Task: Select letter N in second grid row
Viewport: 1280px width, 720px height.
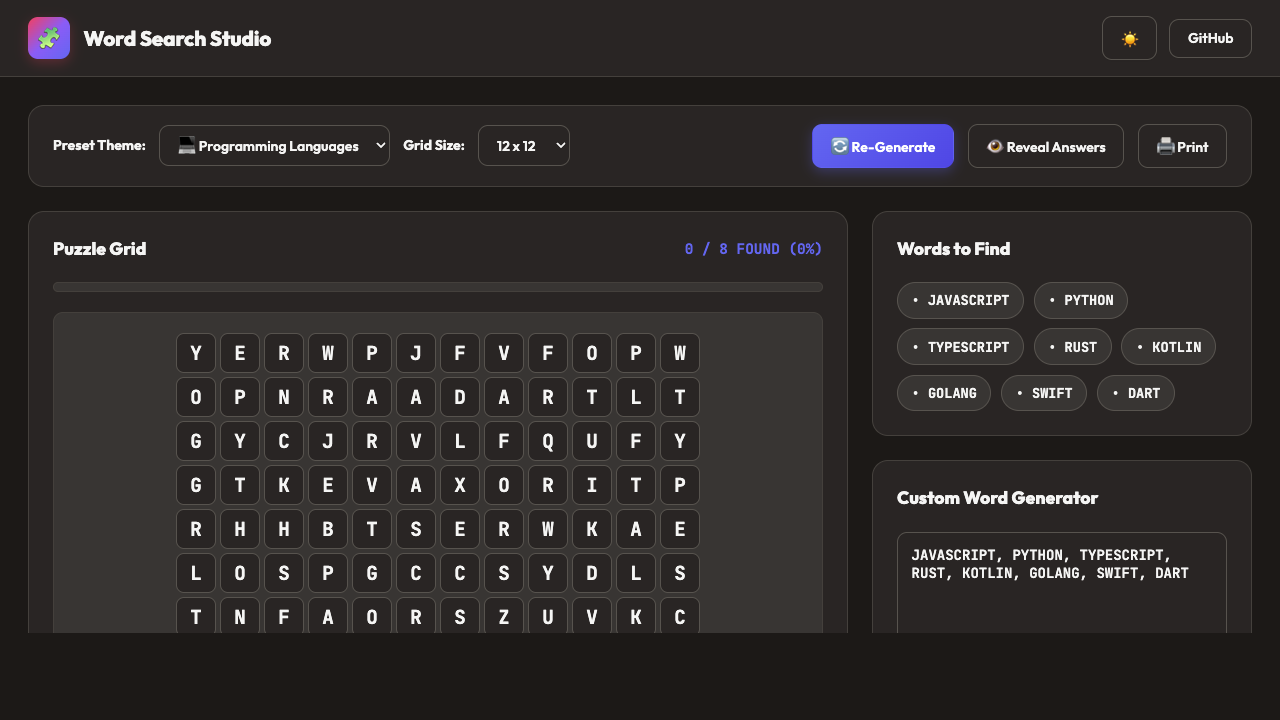Action: 284,397
